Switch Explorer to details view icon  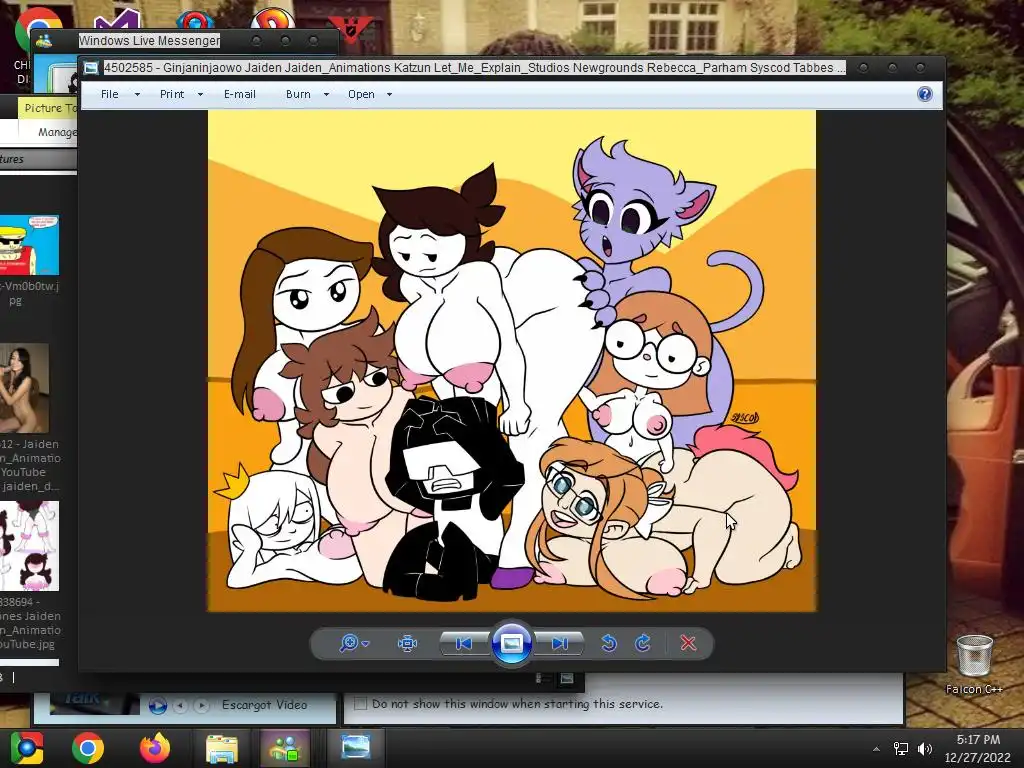click(x=543, y=679)
